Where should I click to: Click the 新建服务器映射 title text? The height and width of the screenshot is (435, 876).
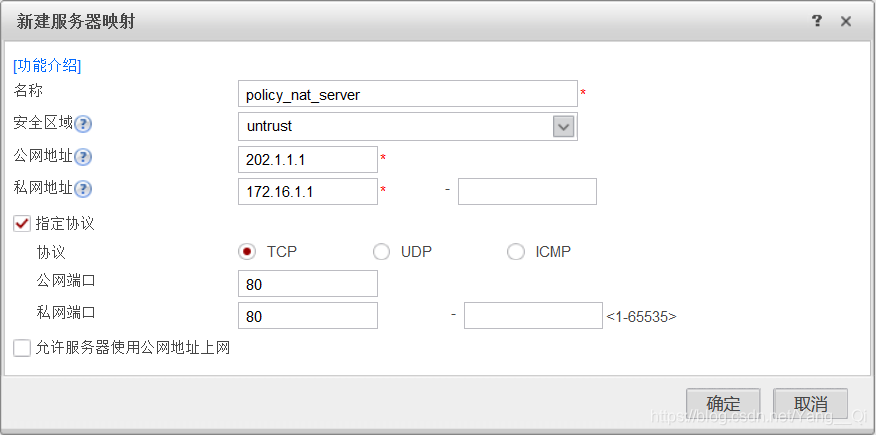click(x=75, y=22)
